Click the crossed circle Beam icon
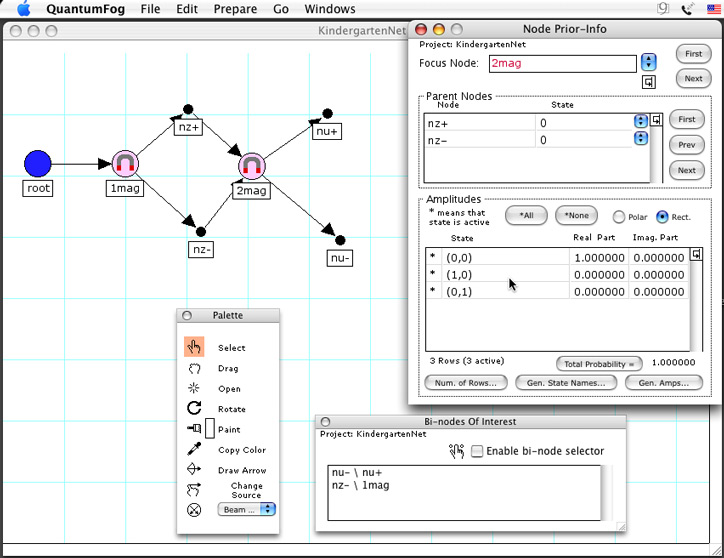Viewport: 724px width, 558px height. pyautogui.click(x=194, y=510)
